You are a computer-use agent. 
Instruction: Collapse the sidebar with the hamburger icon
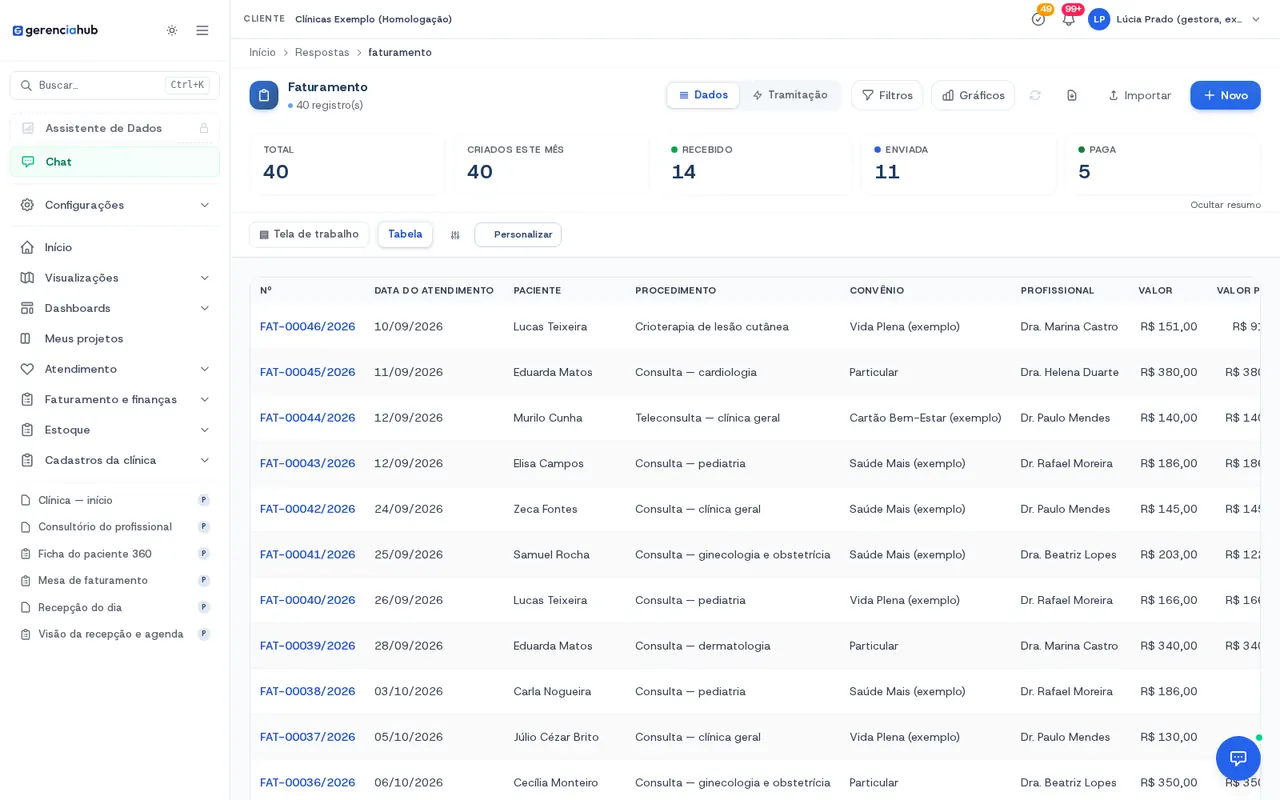[202, 30]
